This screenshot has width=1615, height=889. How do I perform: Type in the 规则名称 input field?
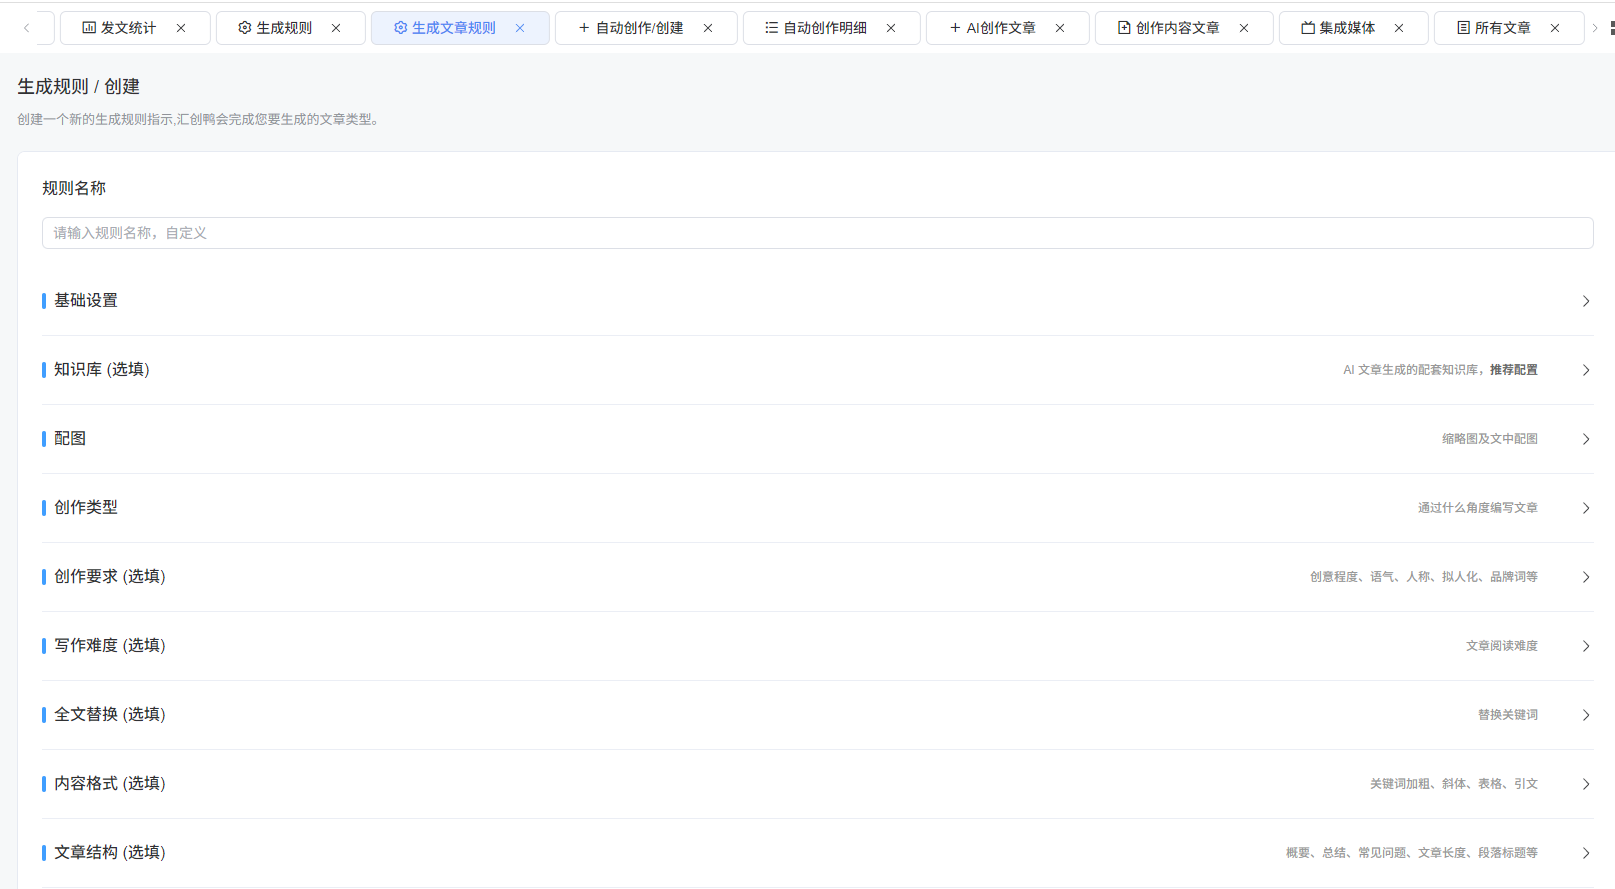[816, 233]
